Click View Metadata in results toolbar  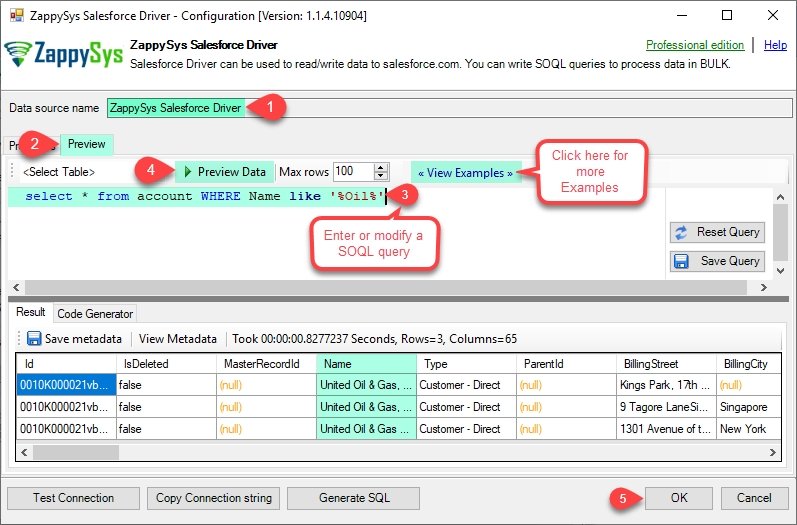177,339
